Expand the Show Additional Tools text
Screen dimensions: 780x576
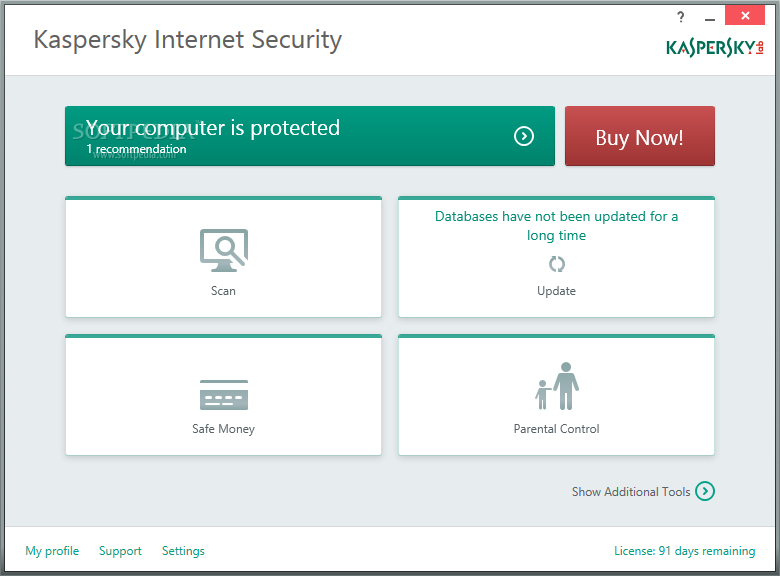631,492
